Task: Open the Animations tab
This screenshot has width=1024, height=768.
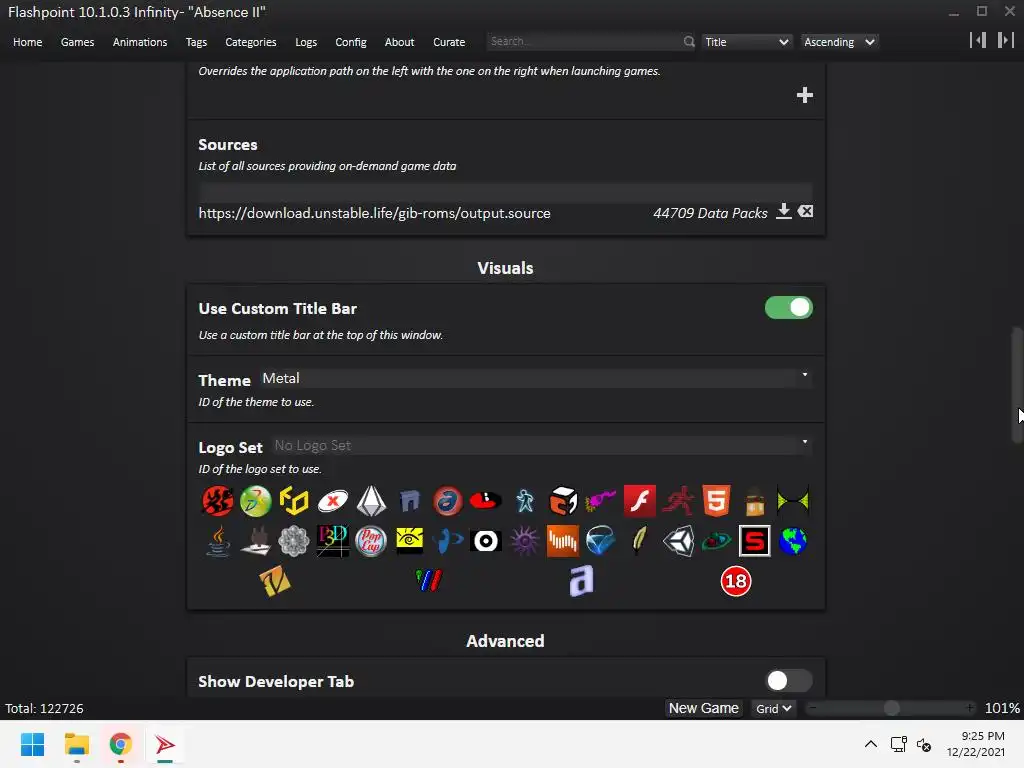Action: click(x=140, y=42)
